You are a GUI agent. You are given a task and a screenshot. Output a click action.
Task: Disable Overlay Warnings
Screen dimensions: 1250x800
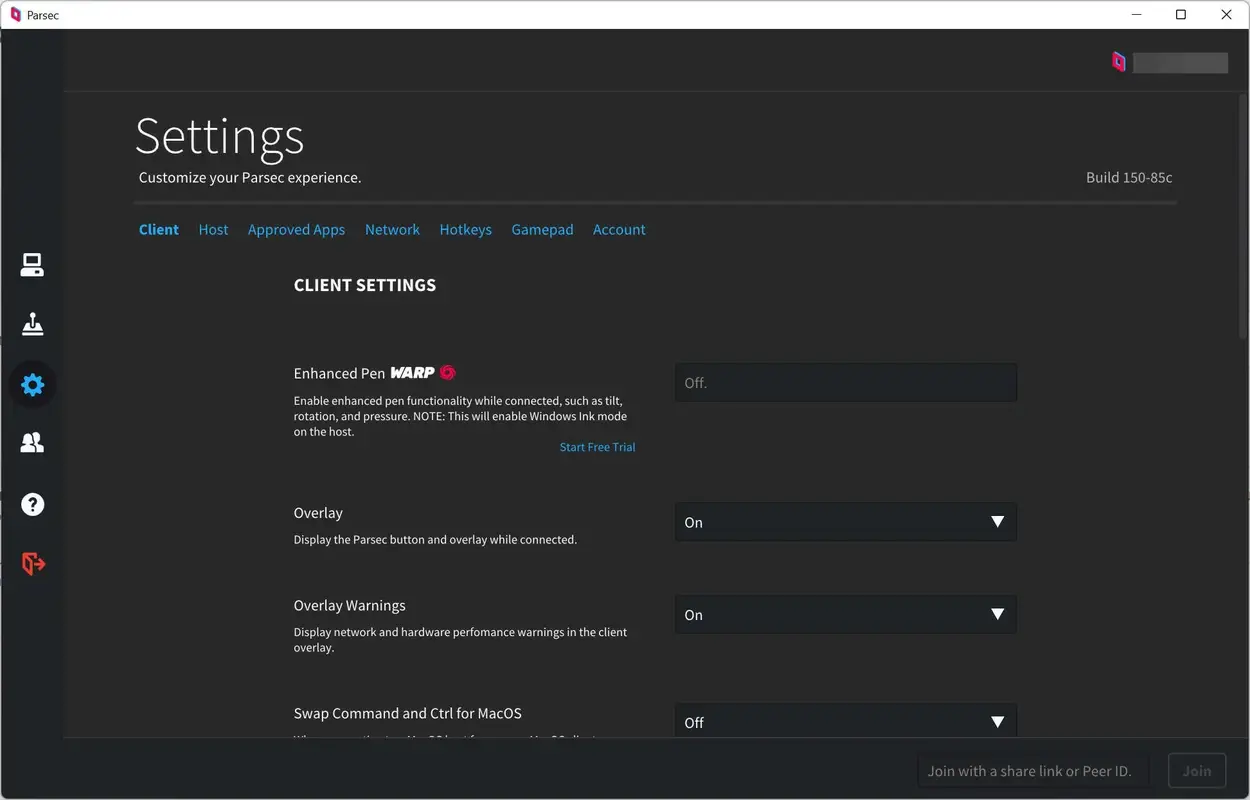(845, 614)
